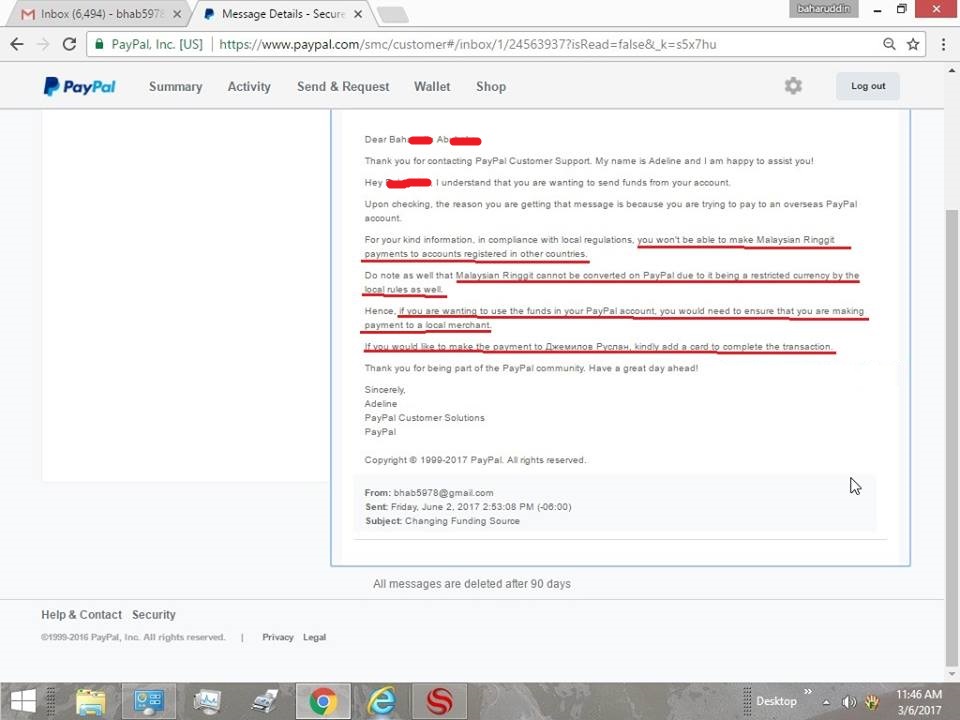Open the zoom magnifier in address bar
Screen dimensions: 960x720
click(x=889, y=44)
